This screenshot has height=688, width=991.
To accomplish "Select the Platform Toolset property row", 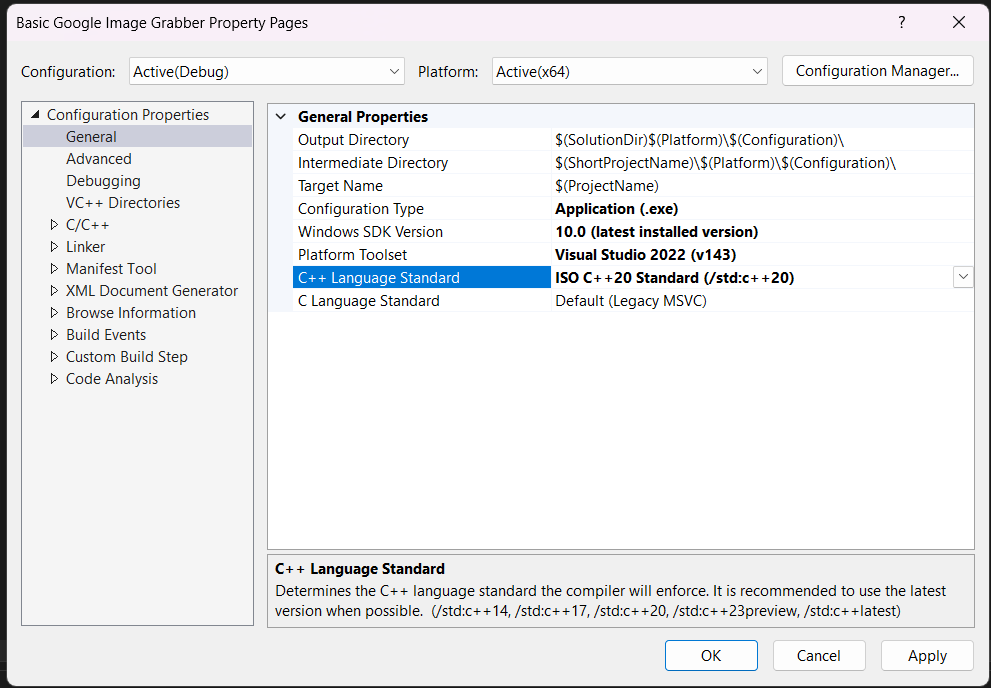I will click(x=352, y=255).
